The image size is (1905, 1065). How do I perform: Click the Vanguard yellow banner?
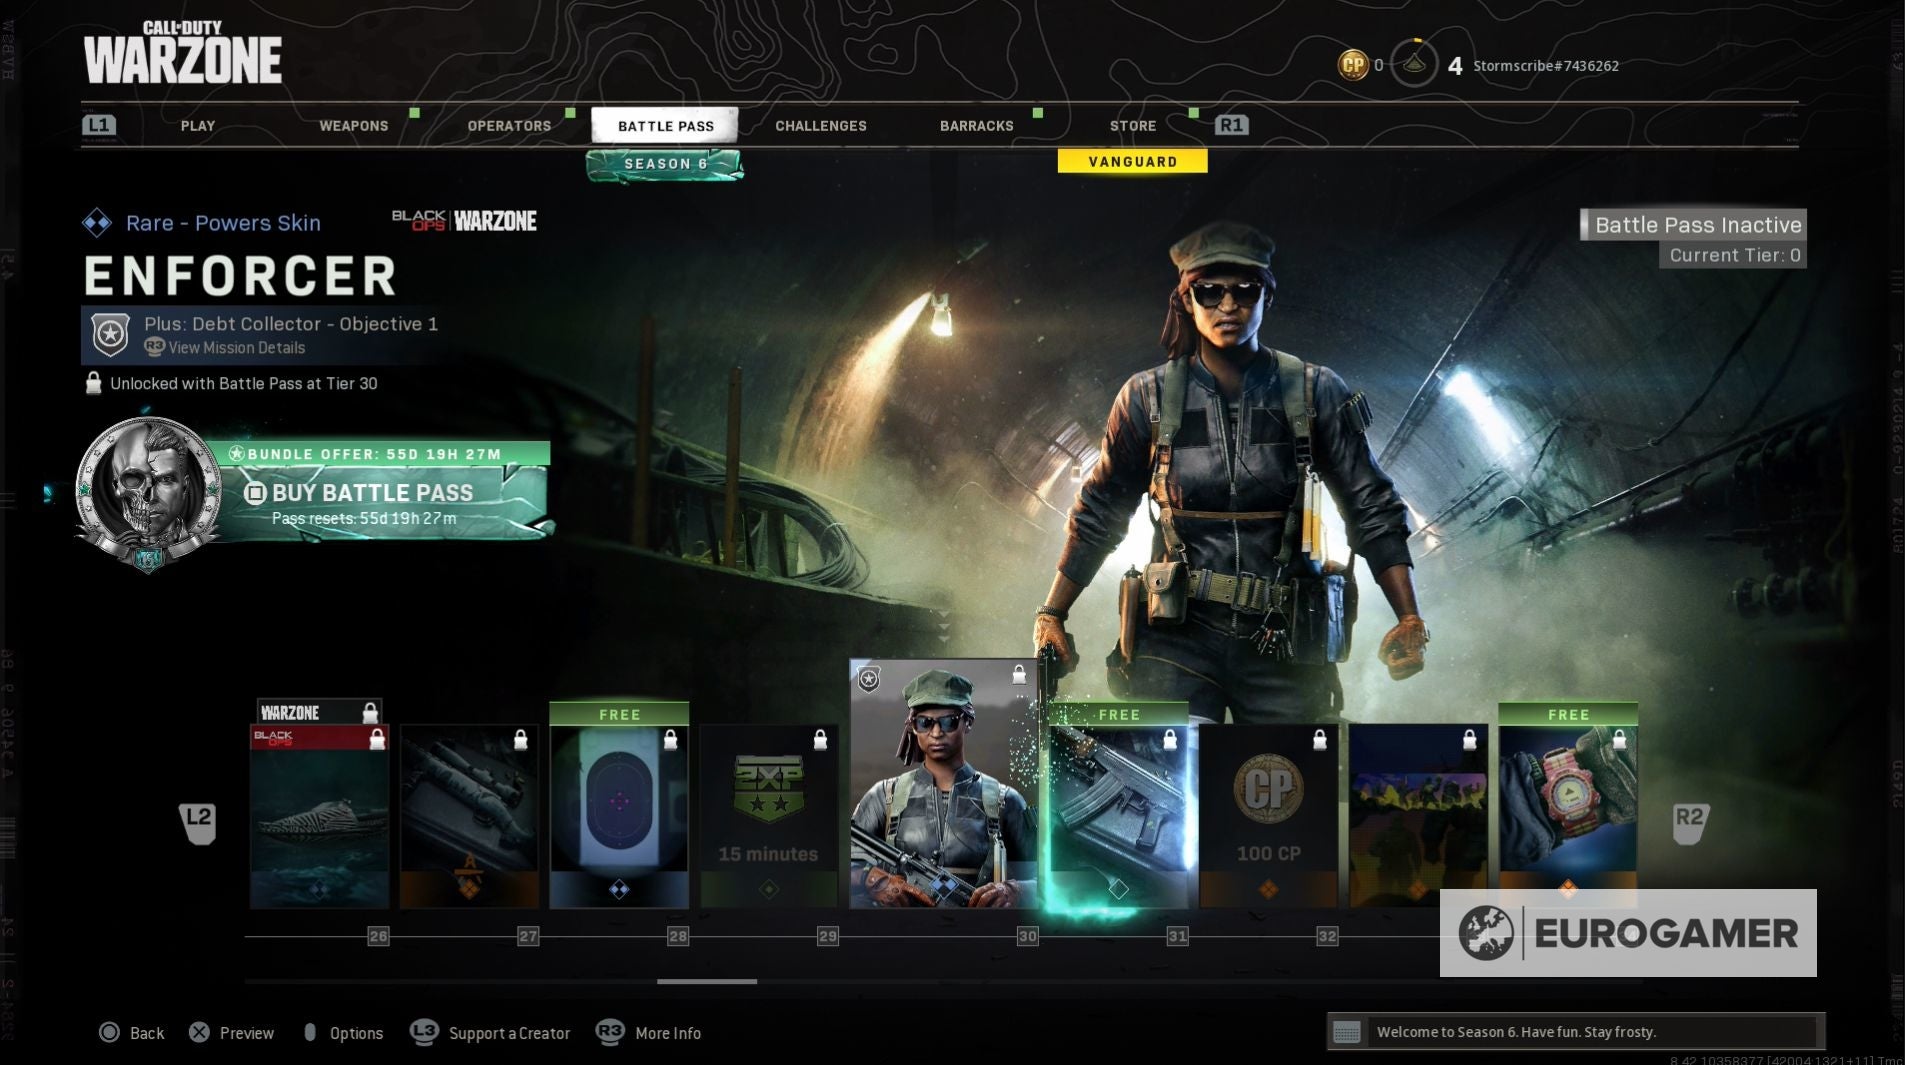[1132, 161]
